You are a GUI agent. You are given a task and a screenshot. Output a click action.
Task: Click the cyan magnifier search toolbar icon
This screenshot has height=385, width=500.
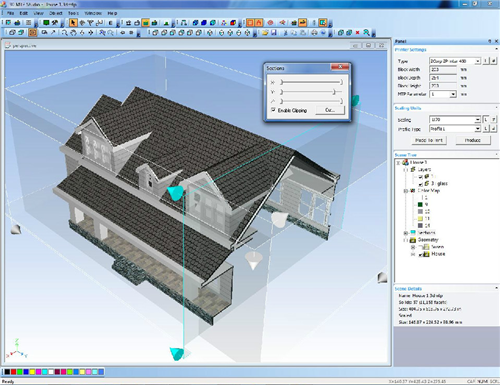point(366,32)
